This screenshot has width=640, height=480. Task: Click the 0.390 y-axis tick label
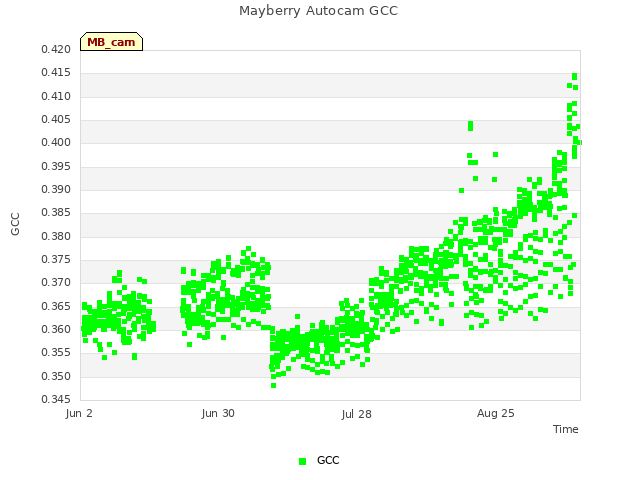[x=56, y=189]
